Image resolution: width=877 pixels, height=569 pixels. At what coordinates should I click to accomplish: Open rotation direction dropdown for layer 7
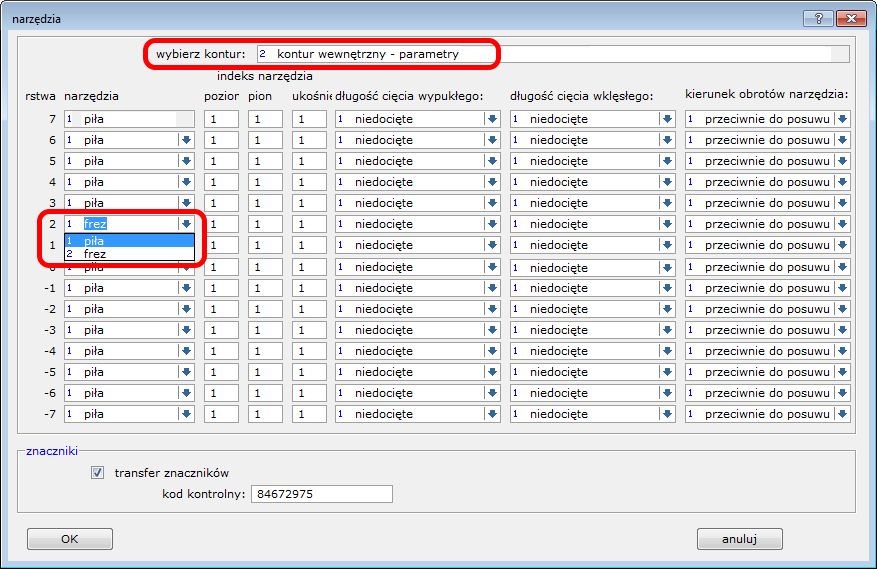click(x=842, y=119)
